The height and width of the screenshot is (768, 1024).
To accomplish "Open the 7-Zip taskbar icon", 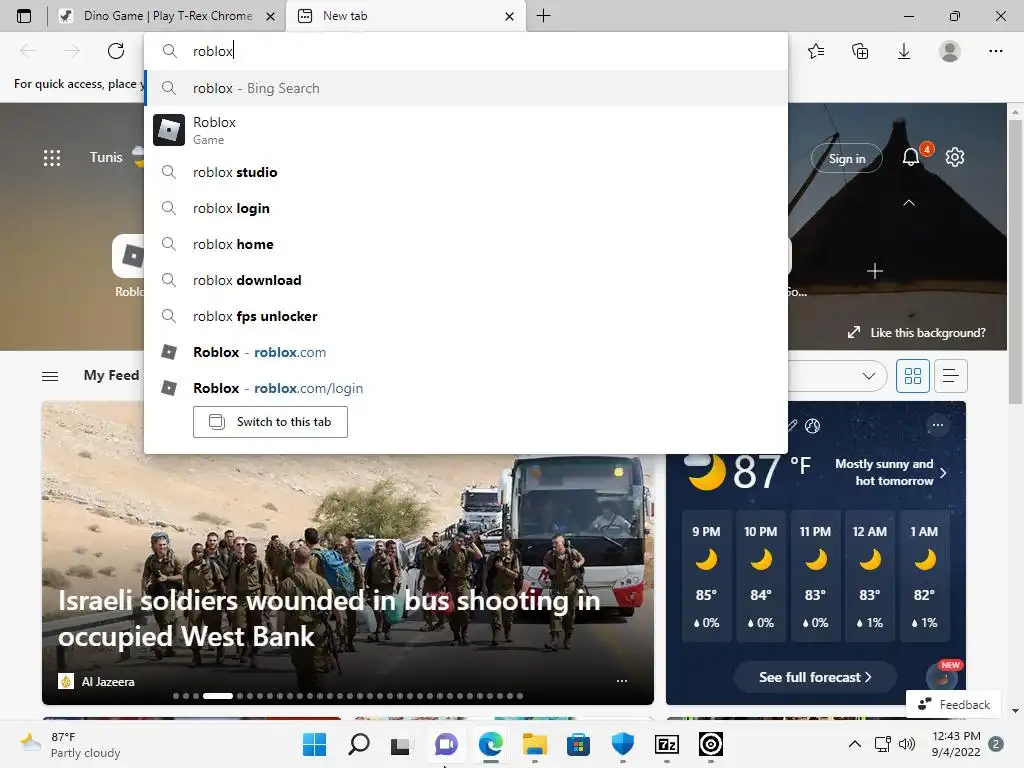I will 666,744.
